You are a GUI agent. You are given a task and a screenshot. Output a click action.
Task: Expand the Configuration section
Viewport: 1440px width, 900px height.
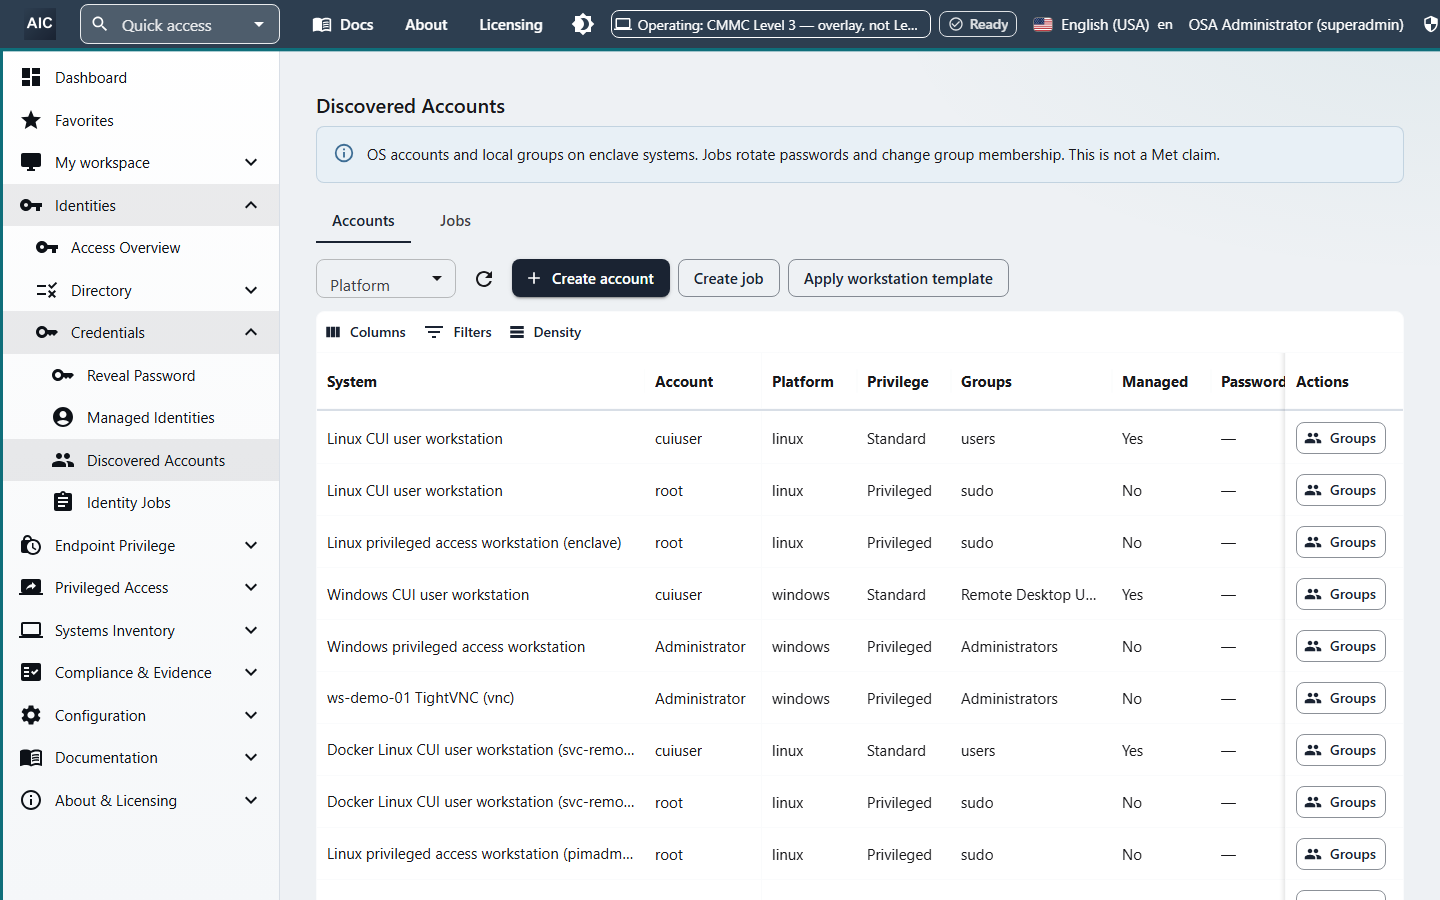(251, 715)
